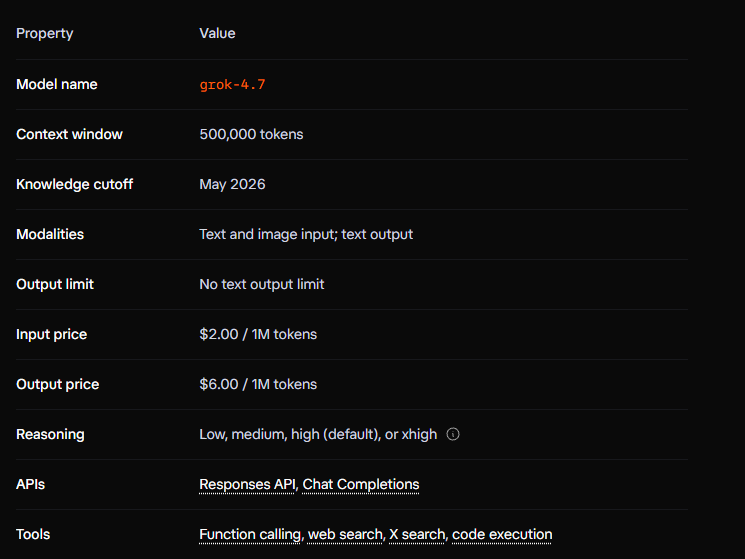The image size is (745, 559).
Task: Click the $2.00 / 1M tokens price
Action: [258, 334]
